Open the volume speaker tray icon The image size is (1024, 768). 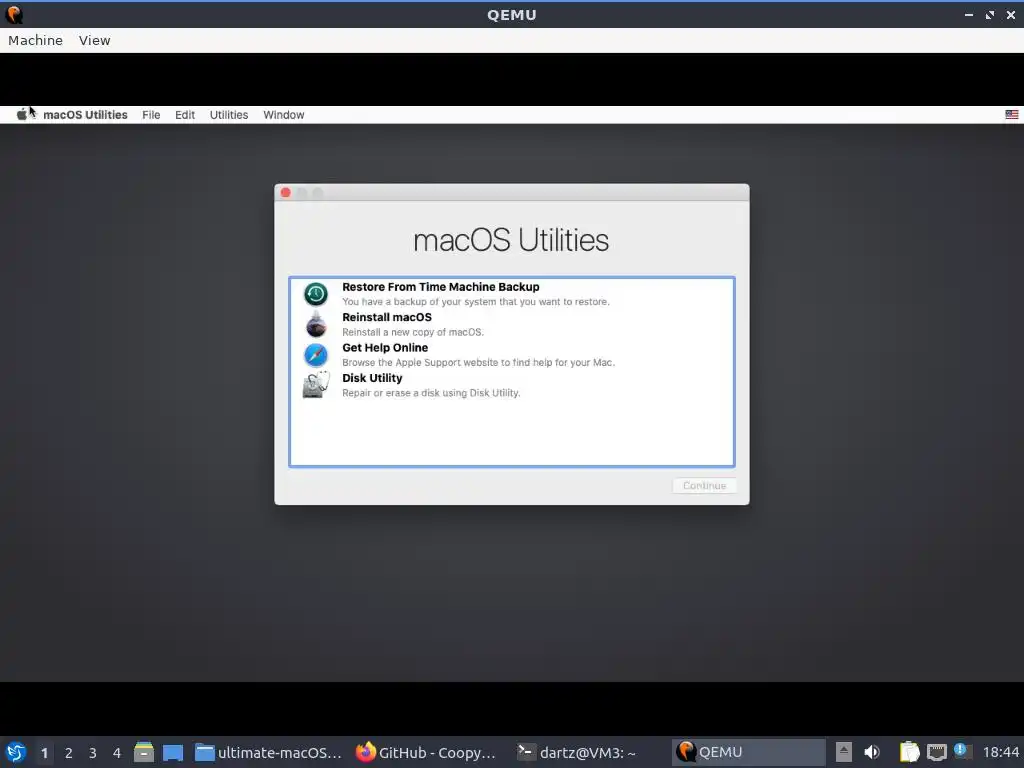tap(872, 752)
